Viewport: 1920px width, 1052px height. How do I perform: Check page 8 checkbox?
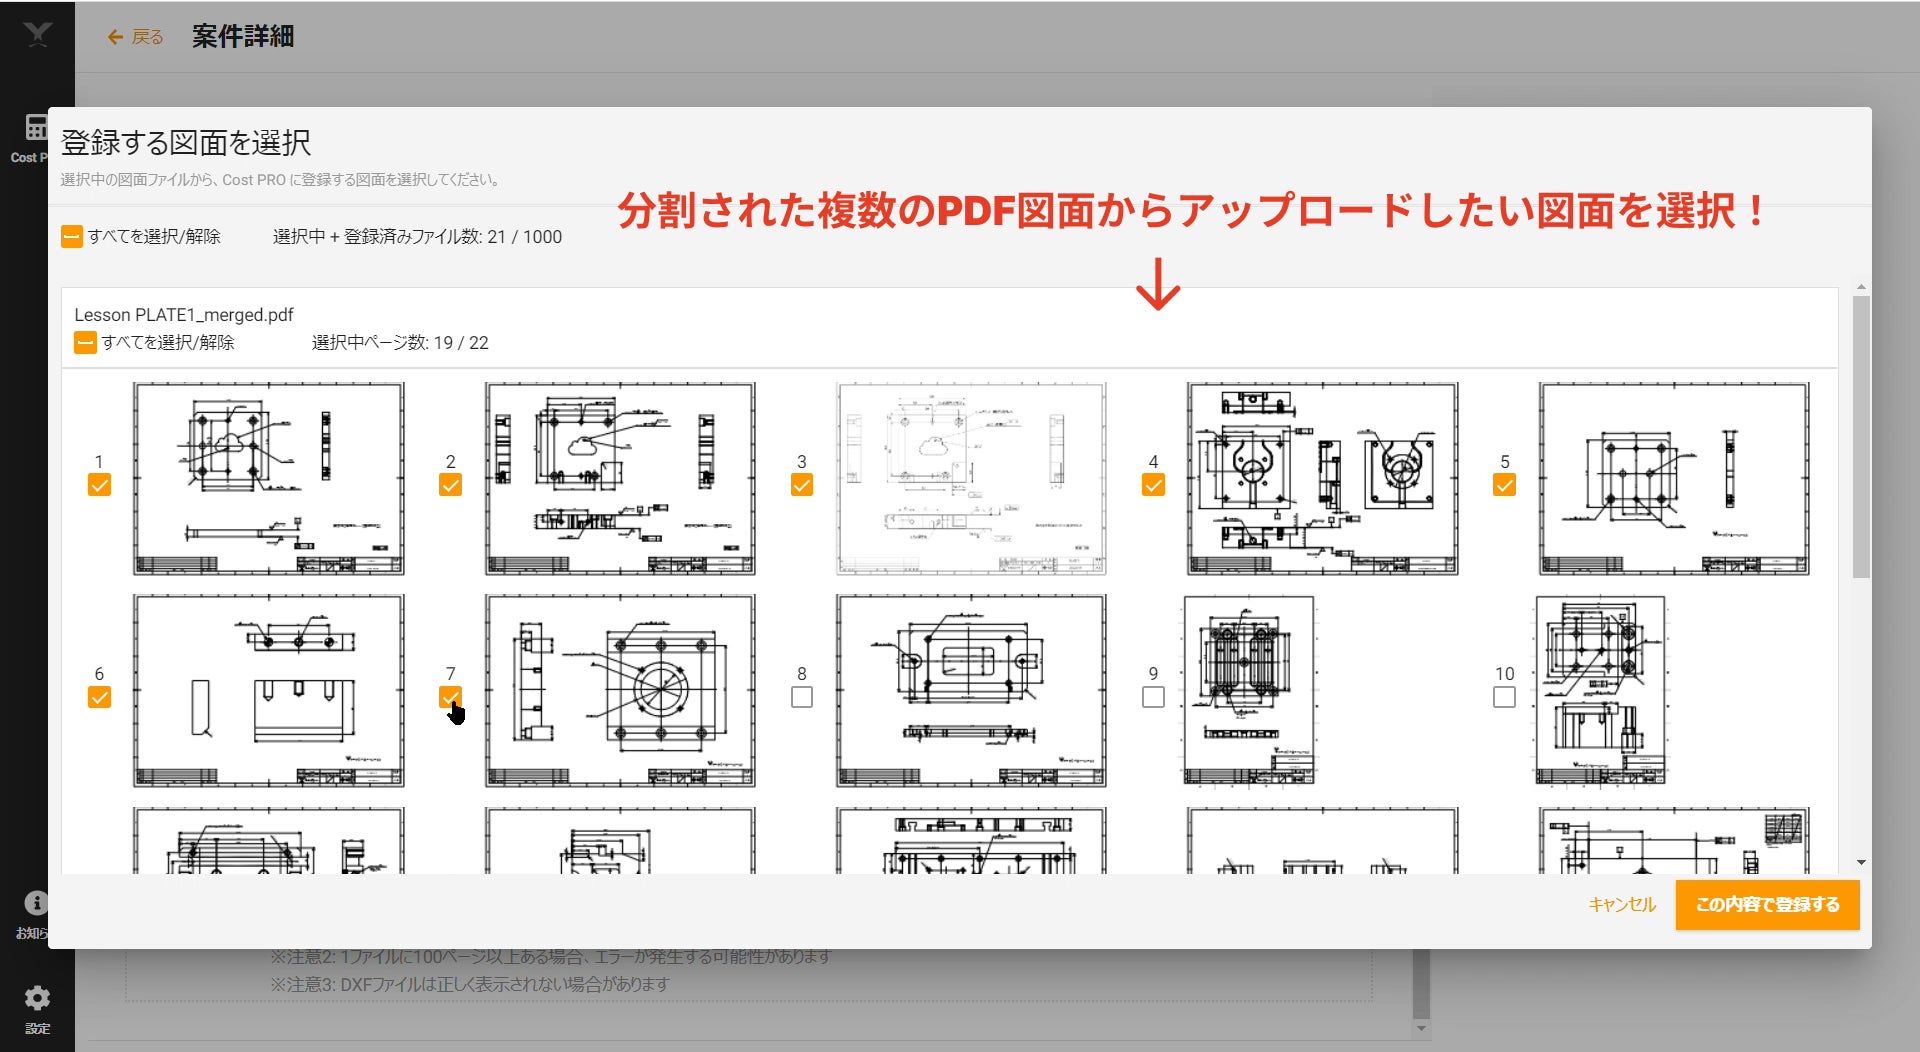pyautogui.click(x=802, y=697)
